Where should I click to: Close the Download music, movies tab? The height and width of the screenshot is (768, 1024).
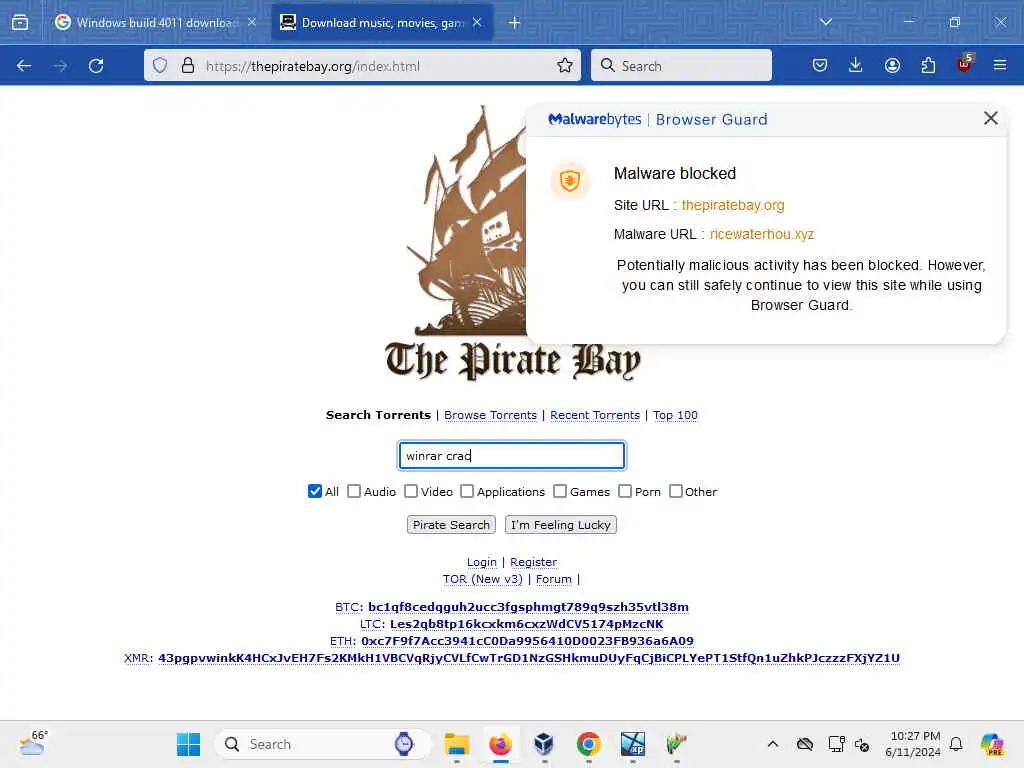[477, 22]
